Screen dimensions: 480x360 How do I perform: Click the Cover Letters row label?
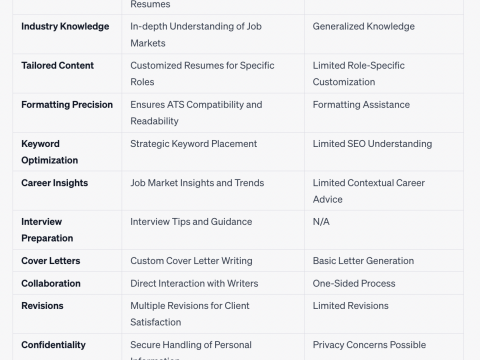[x=51, y=261]
